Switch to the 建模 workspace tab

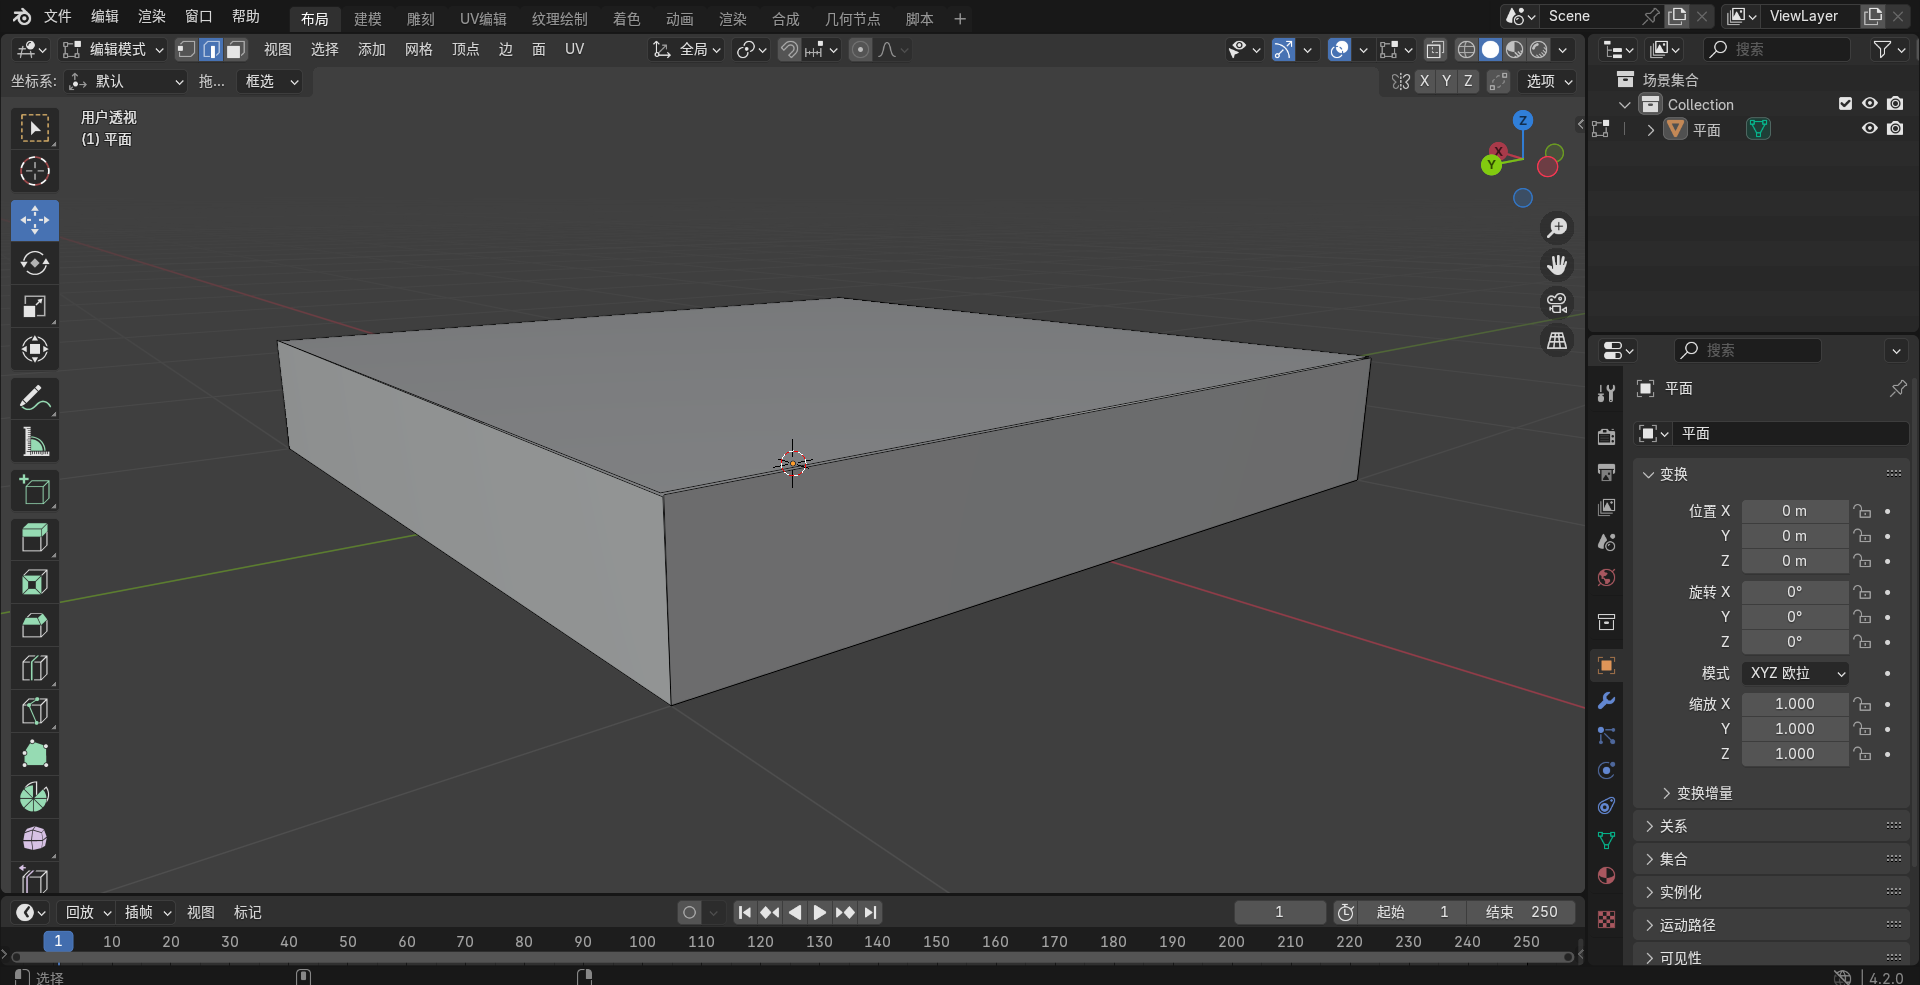tap(368, 19)
